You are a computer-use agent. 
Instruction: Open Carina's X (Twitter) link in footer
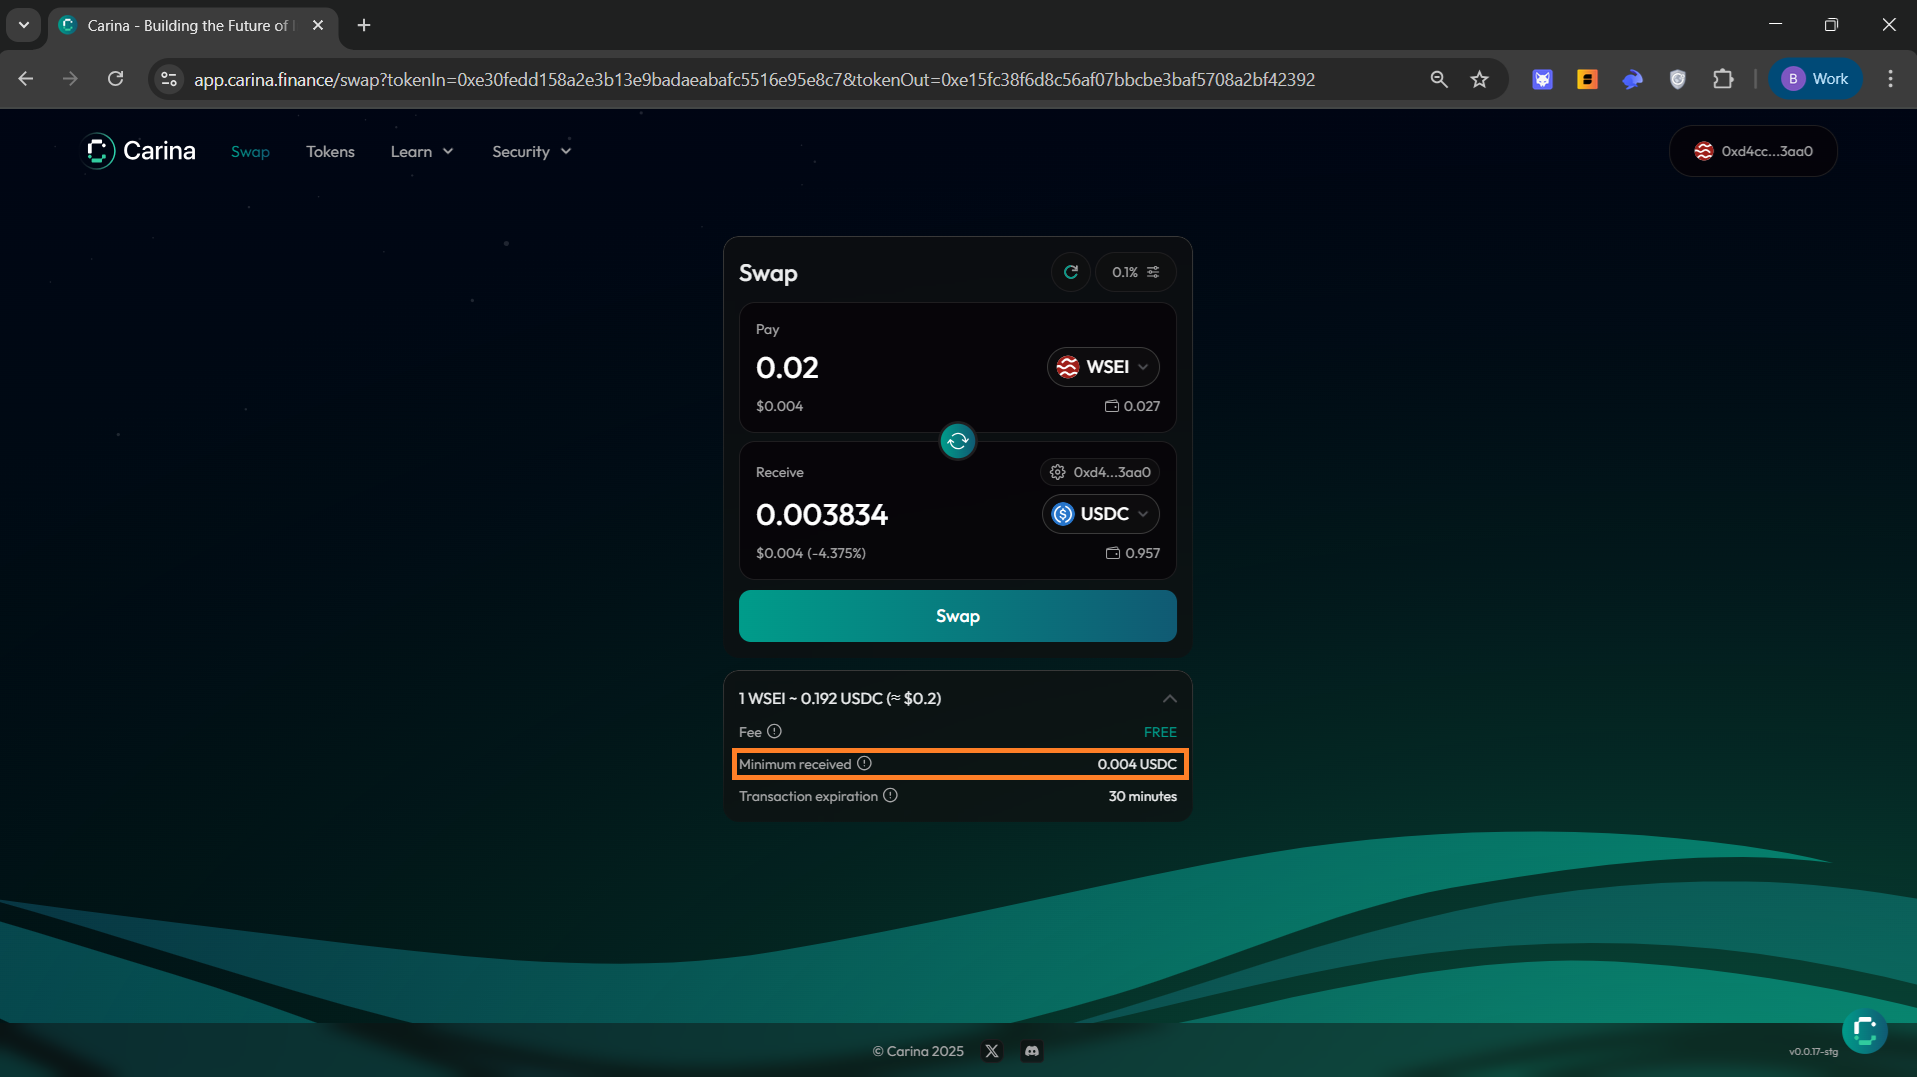coord(991,1051)
